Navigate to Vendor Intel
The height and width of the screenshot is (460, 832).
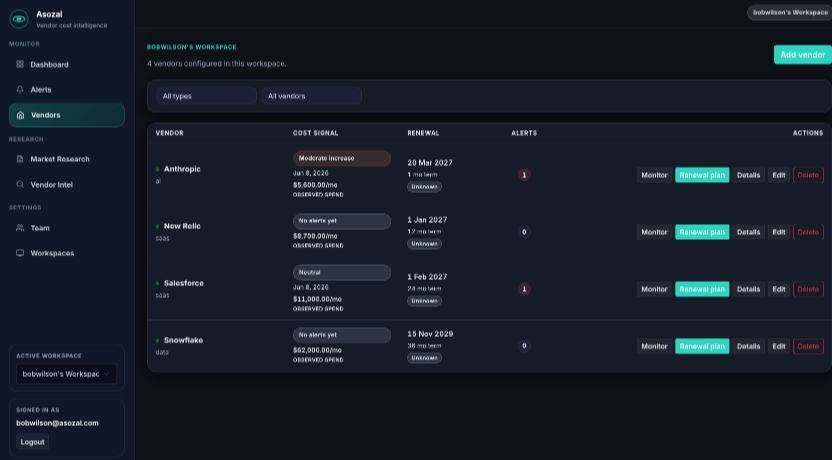tap(67, 185)
